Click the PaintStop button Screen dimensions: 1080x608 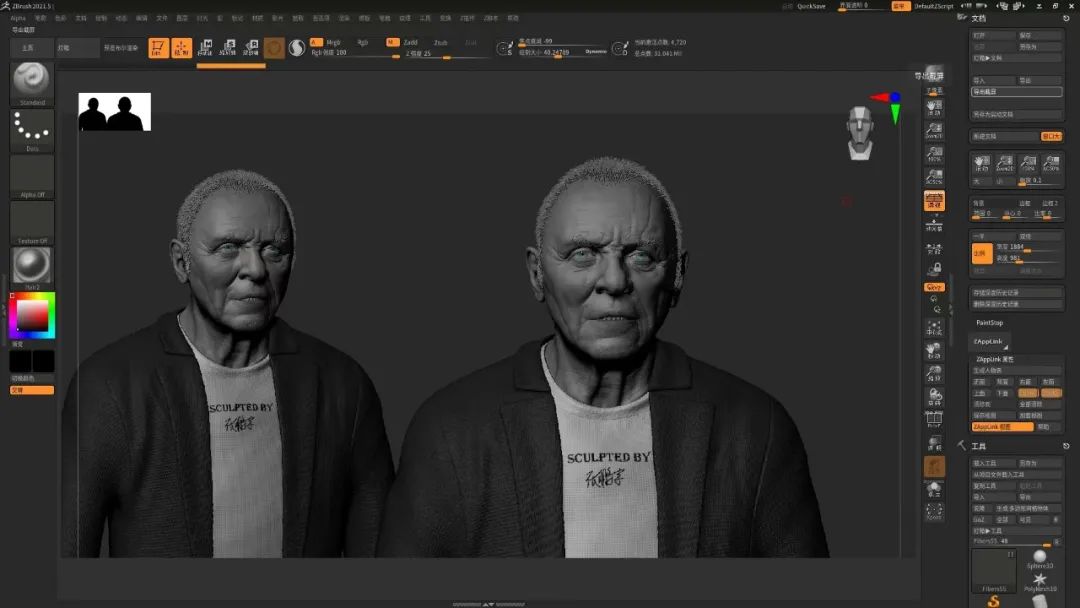[x=989, y=322]
